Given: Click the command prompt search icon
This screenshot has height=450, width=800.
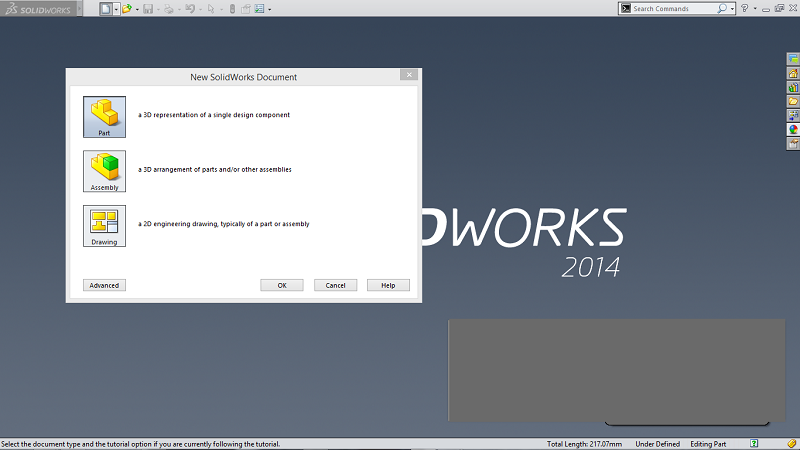Looking at the screenshot, I should tap(626, 9).
